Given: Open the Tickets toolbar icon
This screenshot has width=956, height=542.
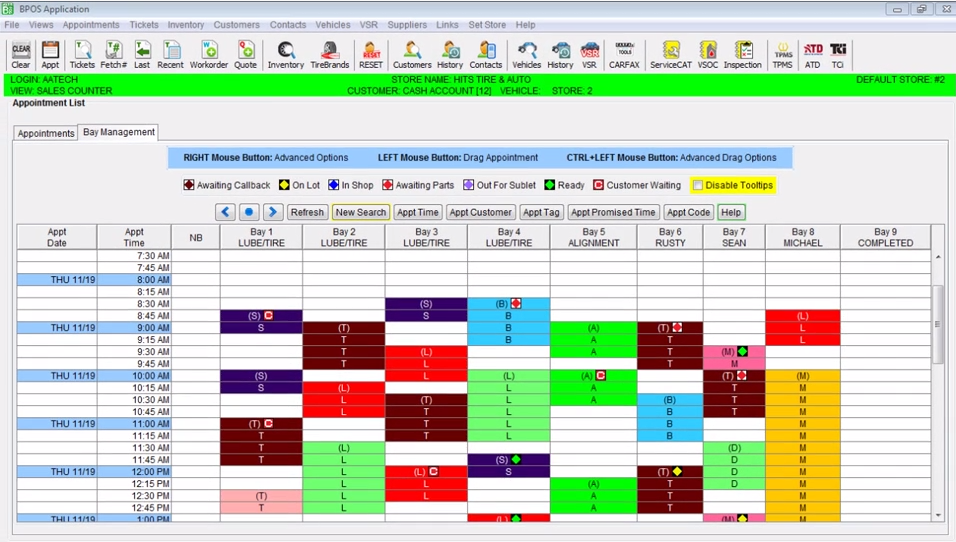Looking at the screenshot, I should (x=82, y=55).
